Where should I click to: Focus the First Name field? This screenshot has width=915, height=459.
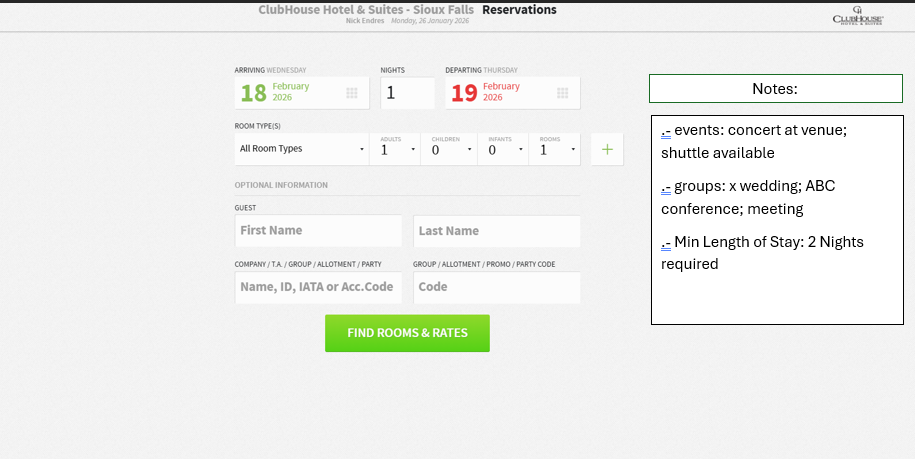pos(318,230)
